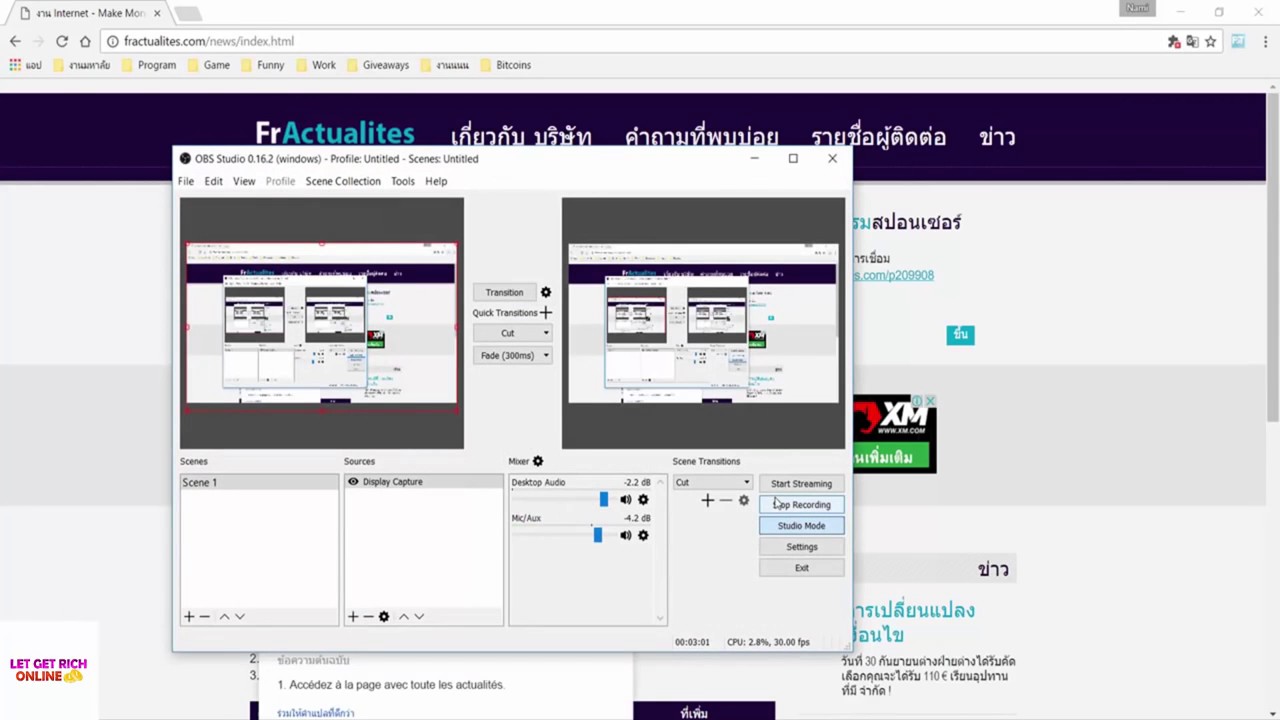Remove selected scene with minus icon

(205, 617)
